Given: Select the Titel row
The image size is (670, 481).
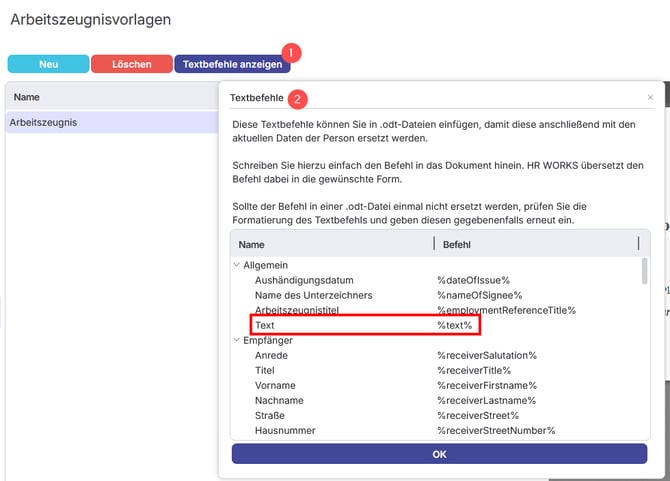Looking at the screenshot, I should (x=265, y=370).
